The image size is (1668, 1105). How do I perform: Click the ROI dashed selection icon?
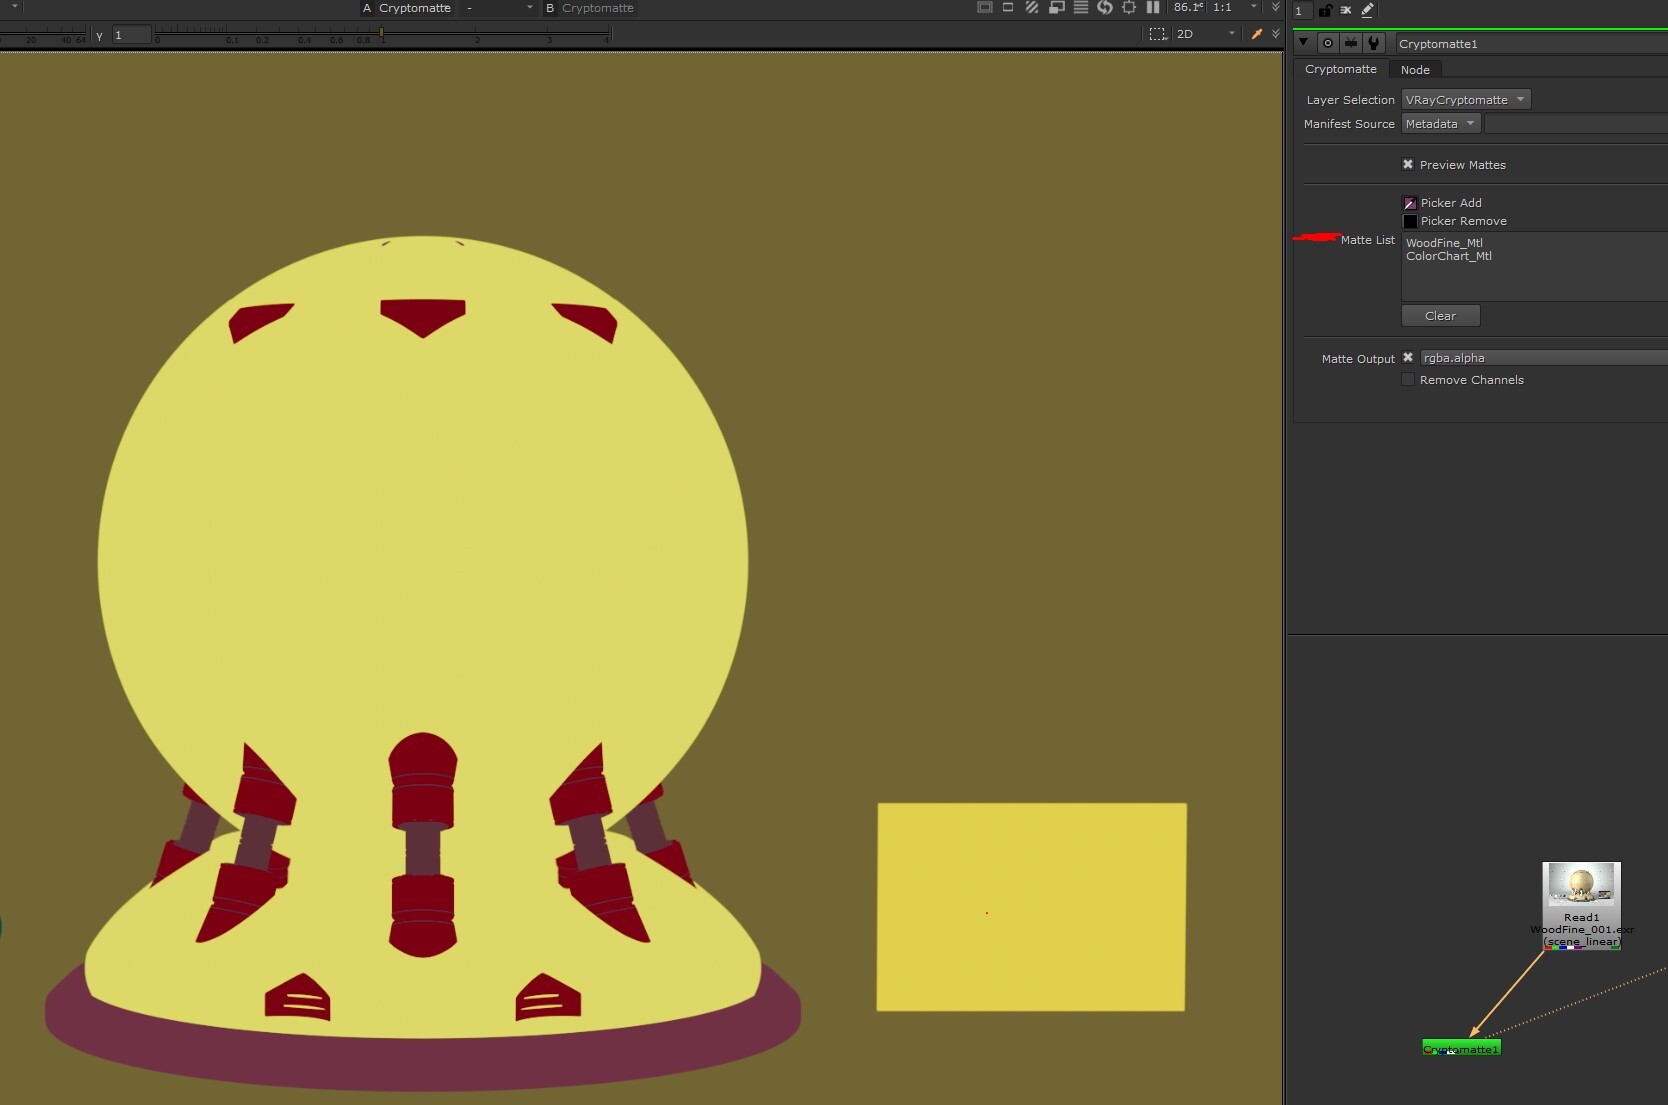point(1158,34)
